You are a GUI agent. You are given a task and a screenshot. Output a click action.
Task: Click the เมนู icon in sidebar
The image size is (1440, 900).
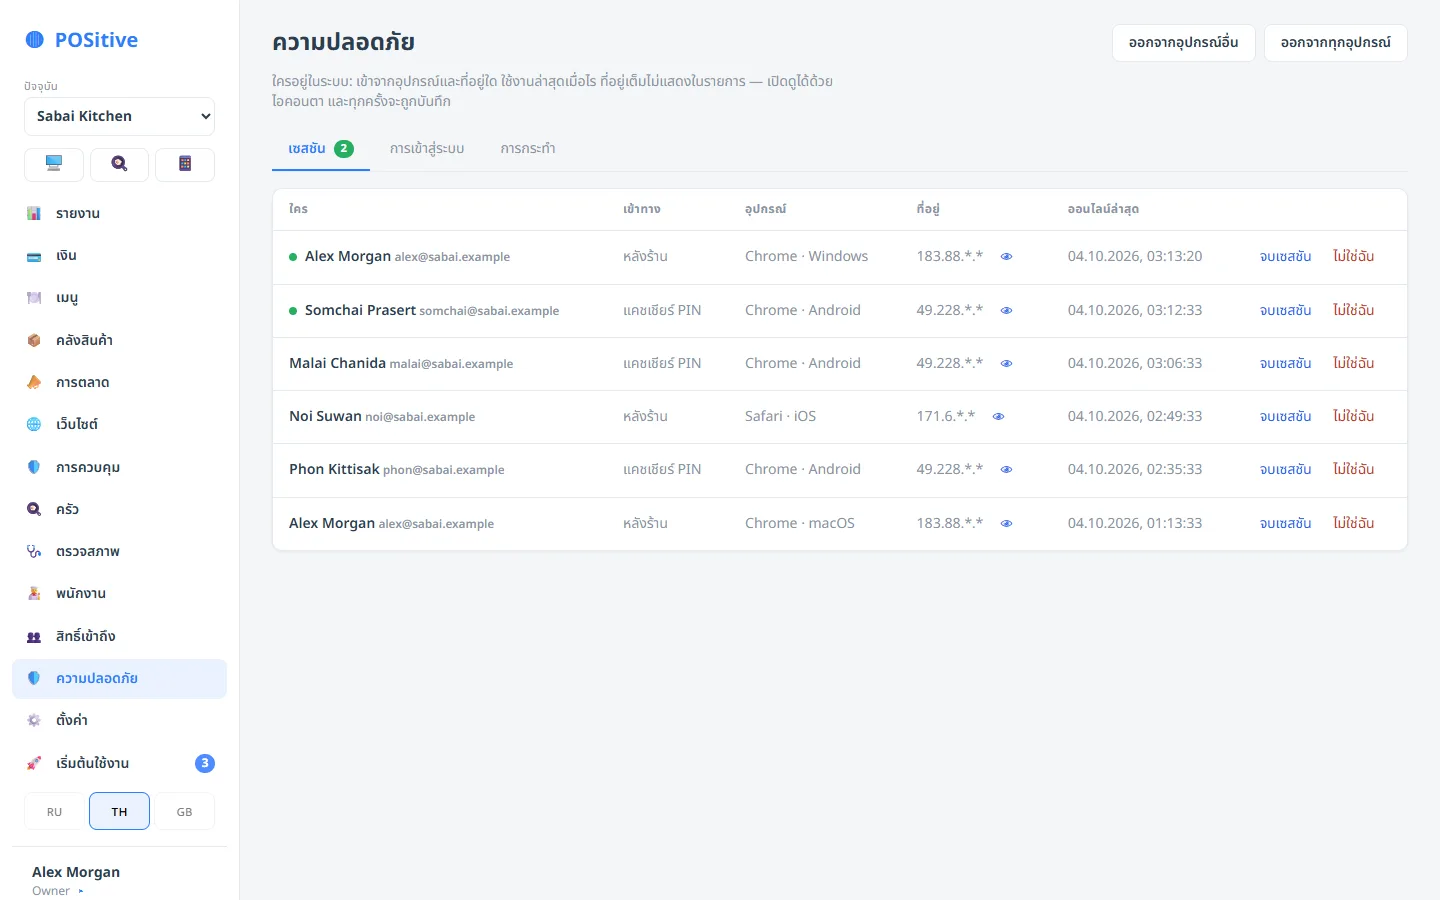(34, 298)
